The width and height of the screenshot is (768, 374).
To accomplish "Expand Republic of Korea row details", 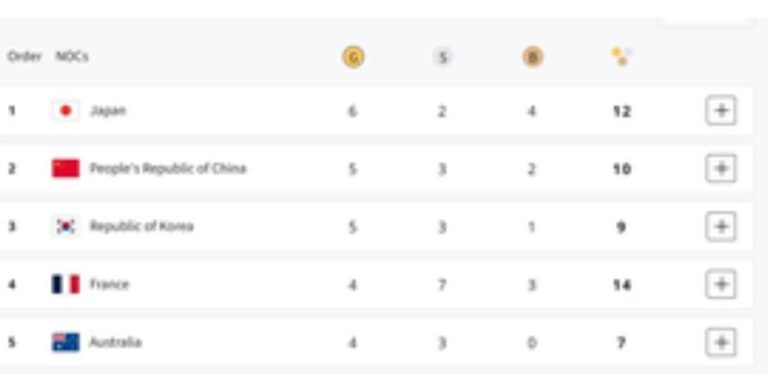I will pos(720,226).
